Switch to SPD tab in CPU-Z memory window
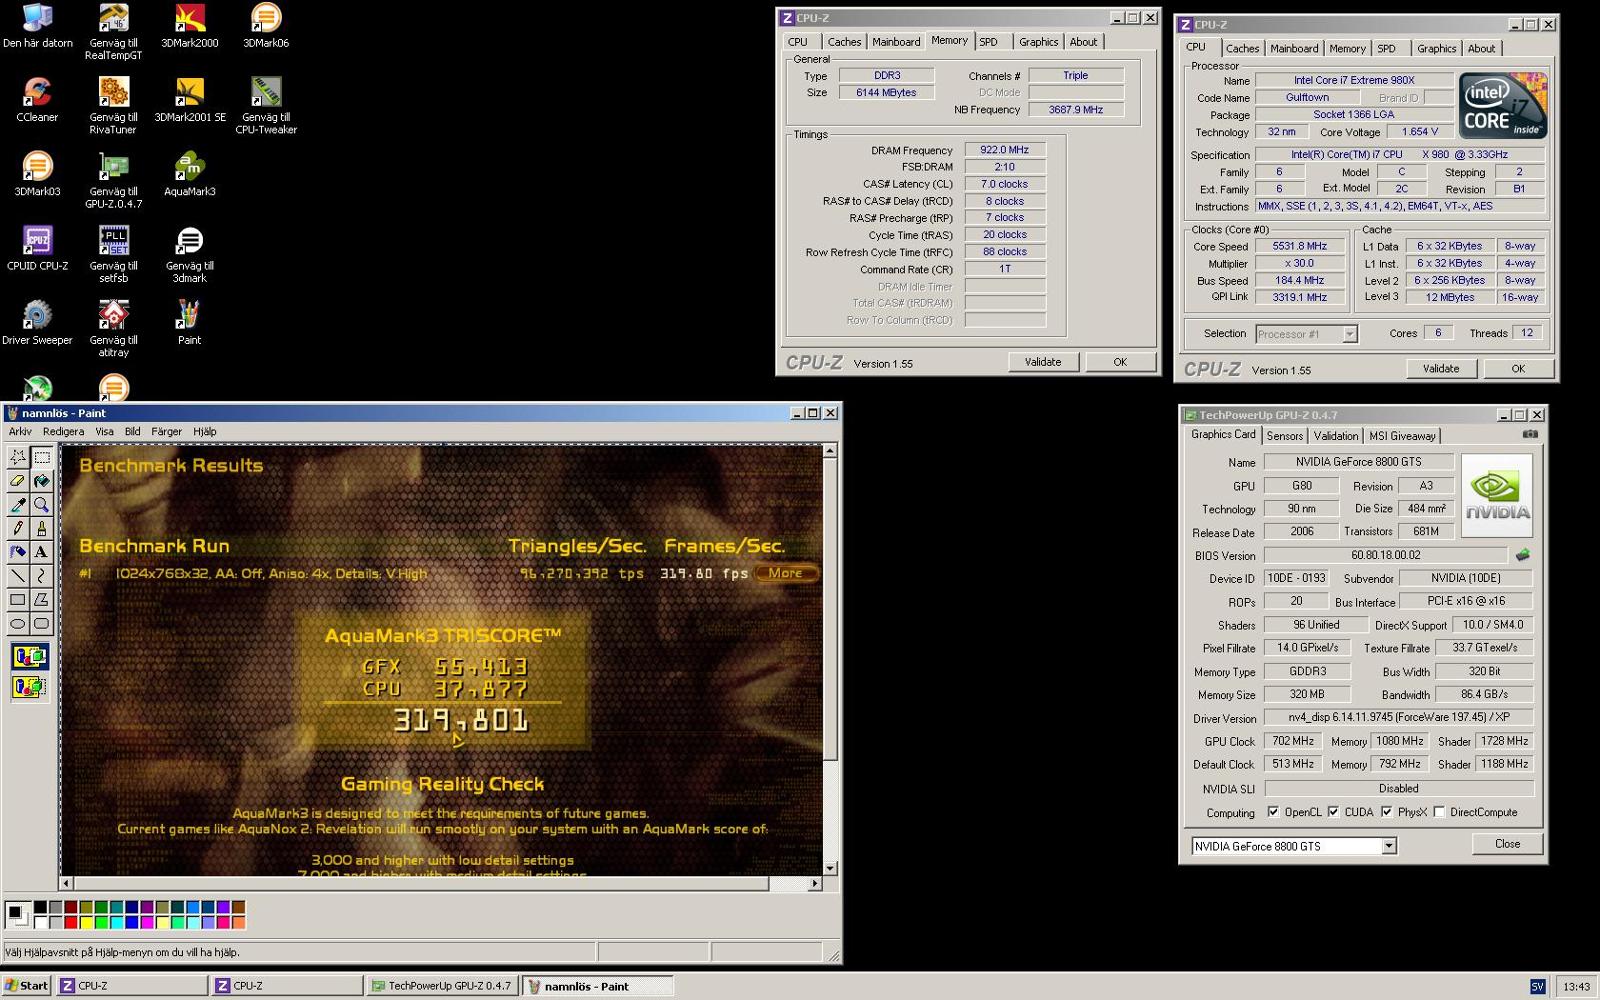The image size is (1600, 1000). pos(988,42)
